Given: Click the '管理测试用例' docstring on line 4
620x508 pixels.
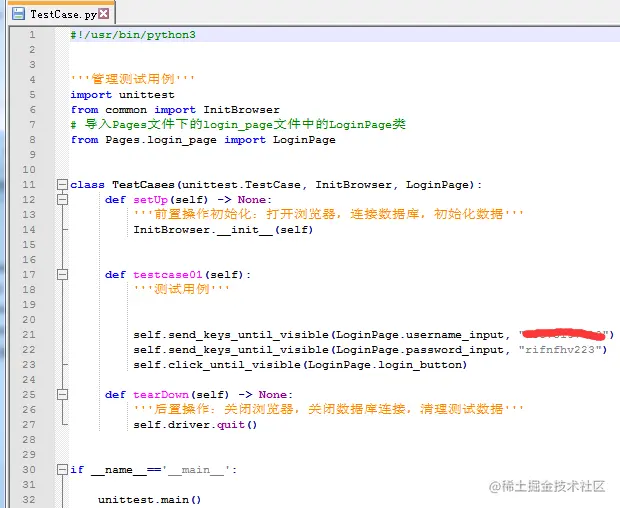Looking at the screenshot, I should point(132,79).
